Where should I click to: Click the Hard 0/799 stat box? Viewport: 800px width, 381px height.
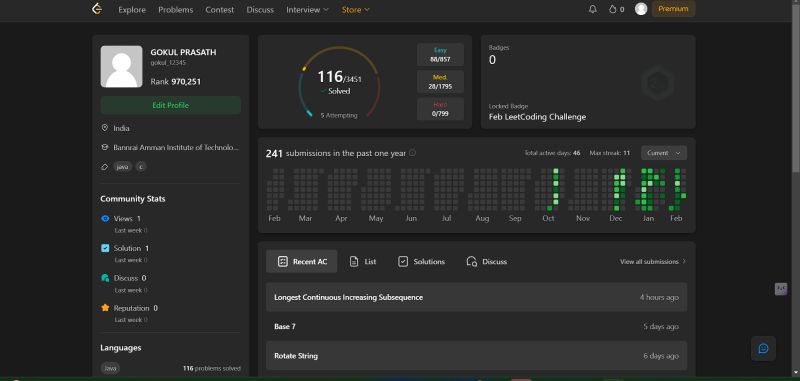[x=440, y=109]
